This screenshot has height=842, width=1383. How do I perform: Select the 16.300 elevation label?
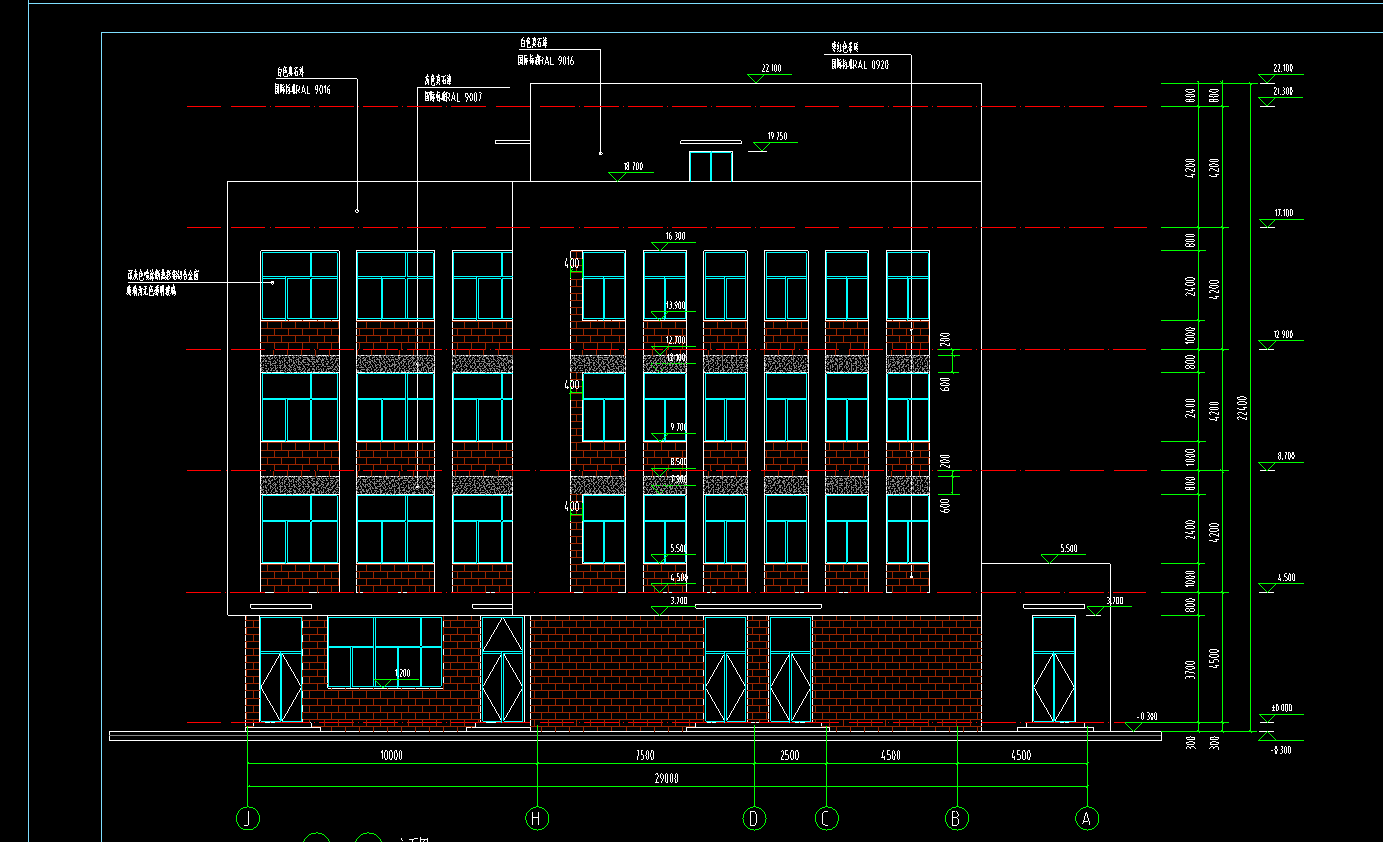675,237
